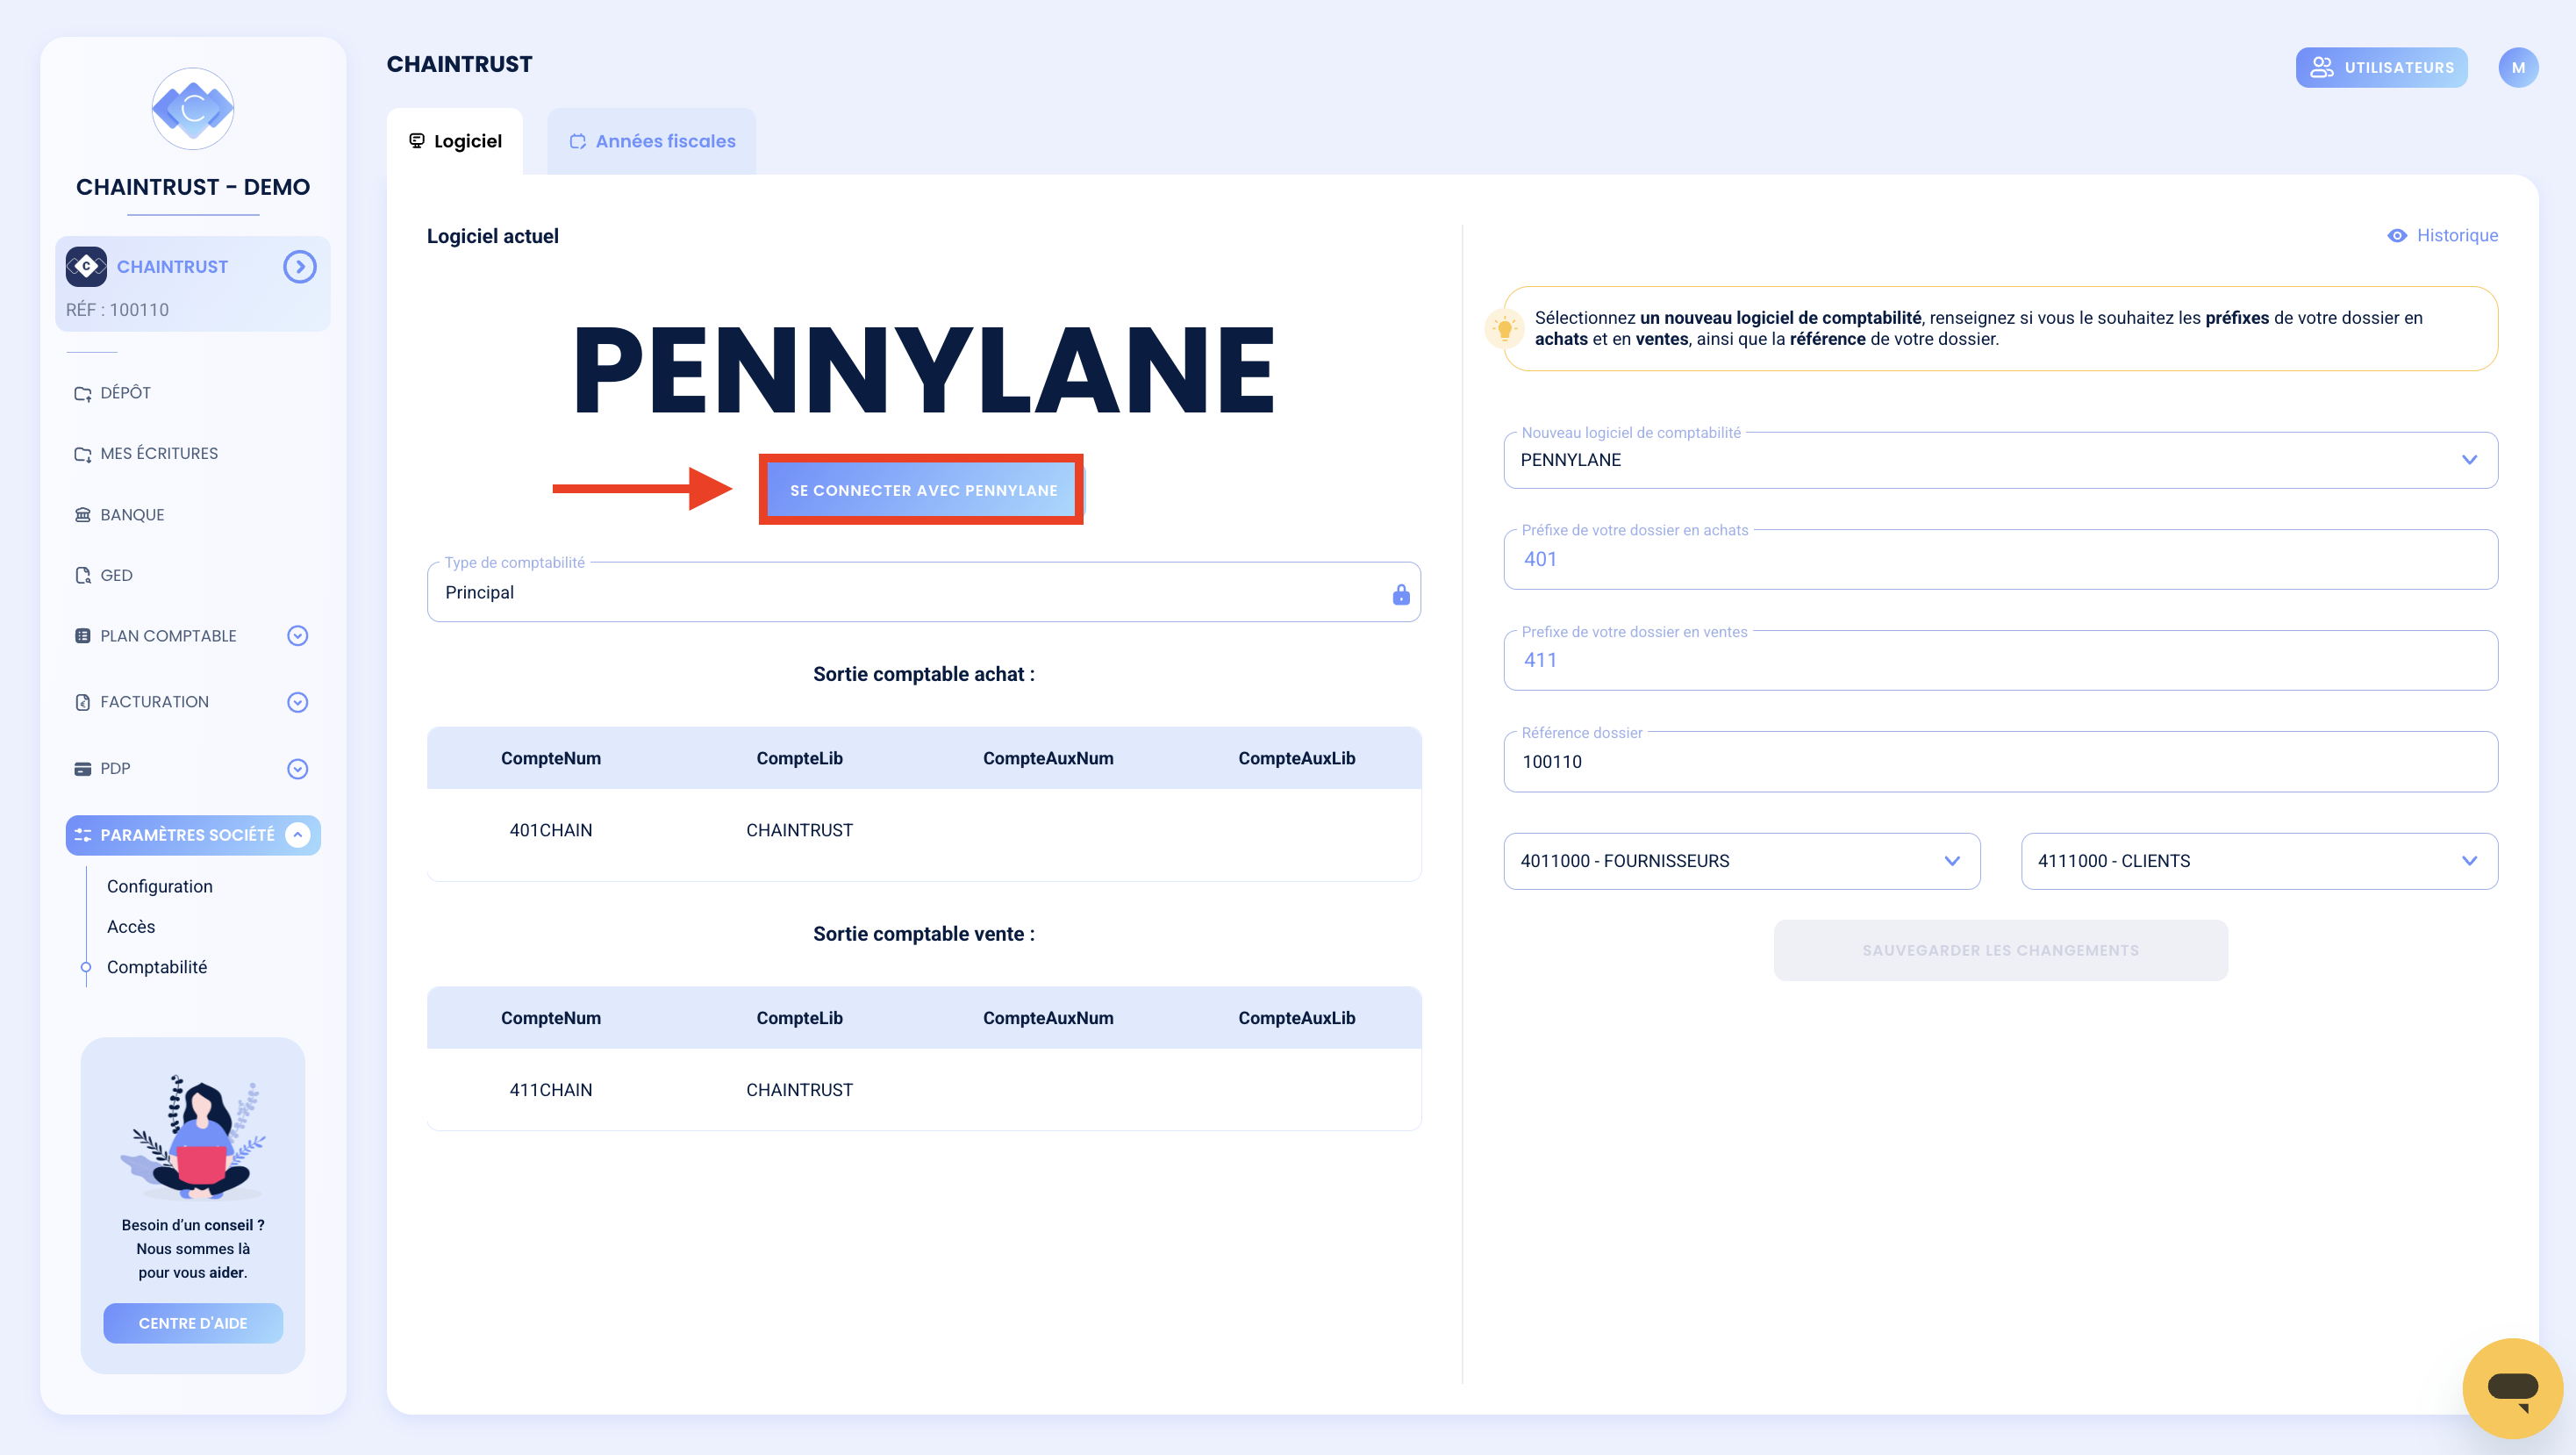The image size is (2576, 1455).
Task: Collapse the PARAMÈTRES SOCIÉTÉ chevron
Action: 297,835
